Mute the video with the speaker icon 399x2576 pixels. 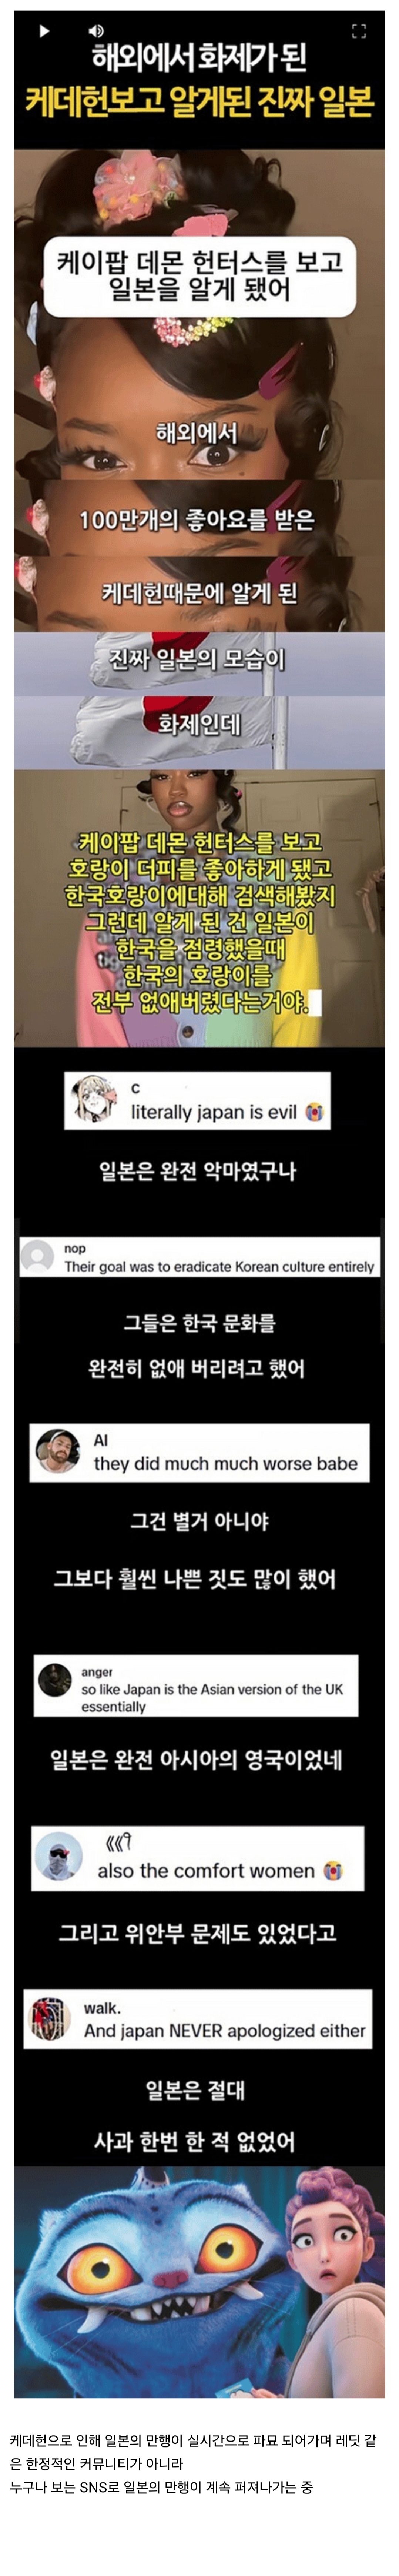96,31
